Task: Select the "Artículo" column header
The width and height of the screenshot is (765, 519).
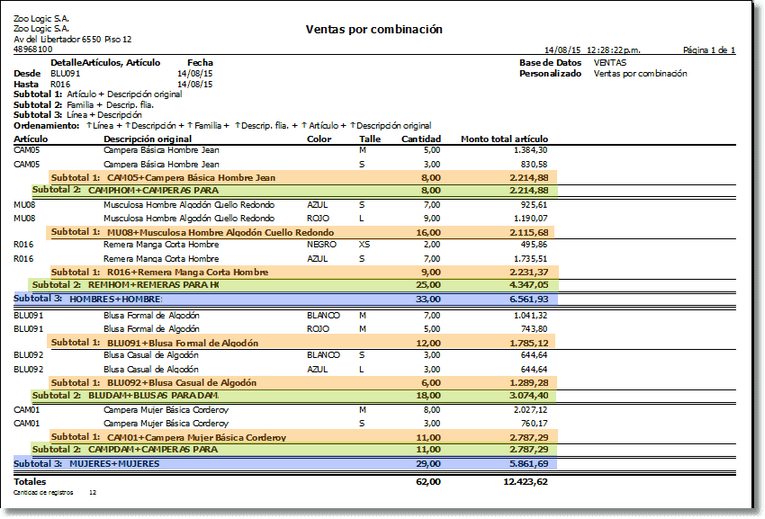Action: (x=32, y=138)
